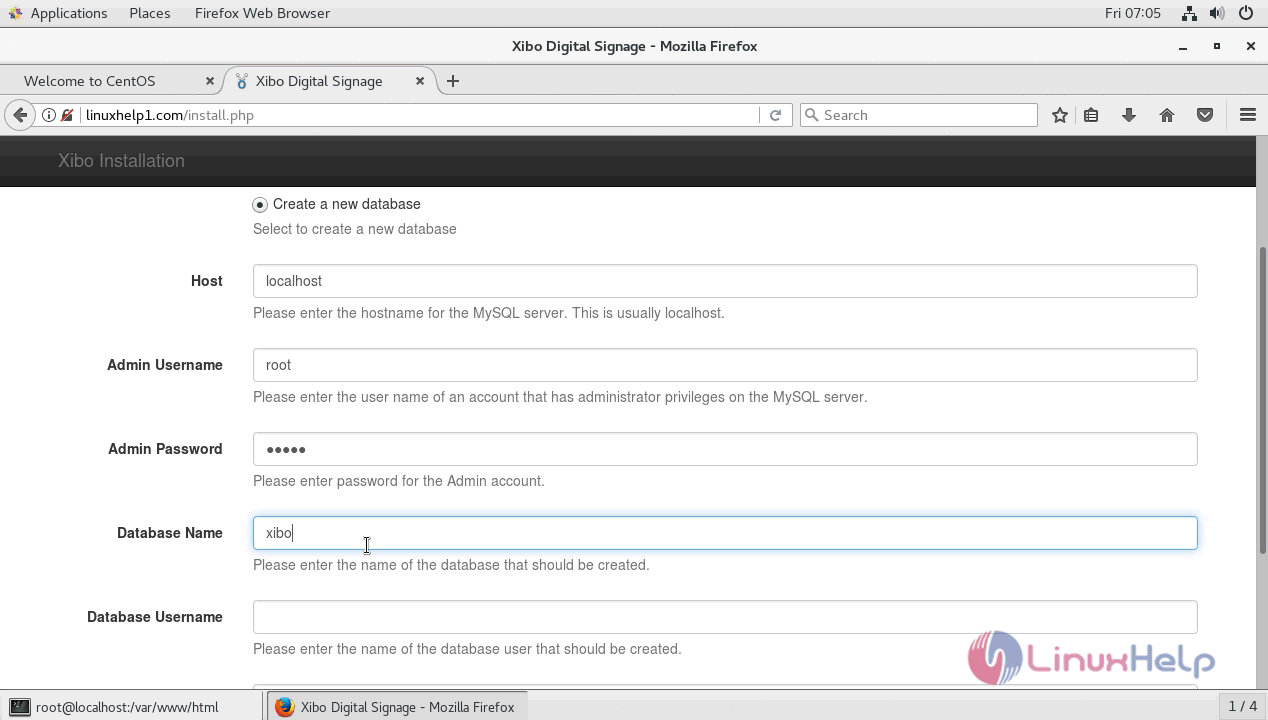This screenshot has height=720, width=1268.
Task: Close the Welcome to CentOS tab
Action: (210, 81)
